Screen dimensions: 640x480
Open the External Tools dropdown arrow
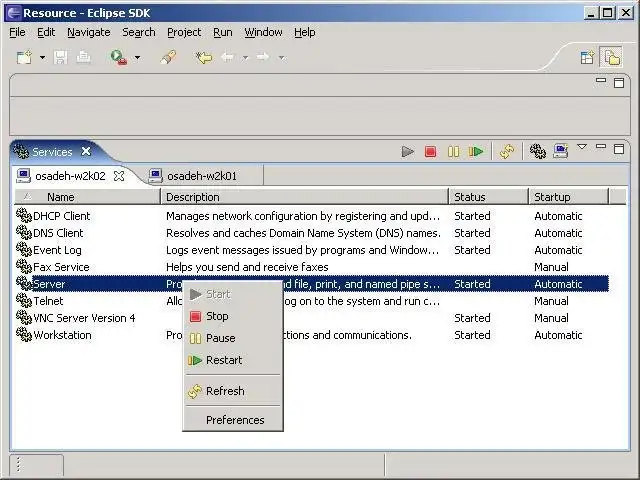pos(138,58)
